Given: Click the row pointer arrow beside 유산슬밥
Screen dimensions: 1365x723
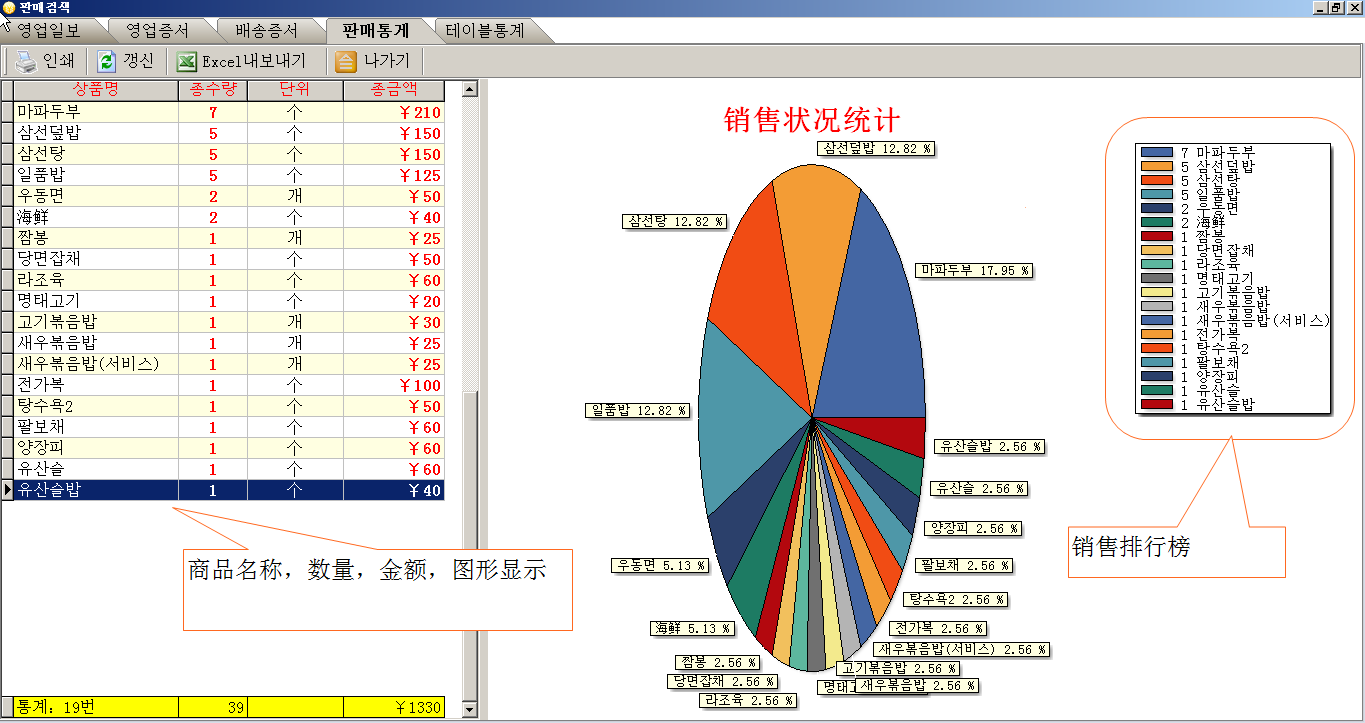Looking at the screenshot, I should [8, 490].
